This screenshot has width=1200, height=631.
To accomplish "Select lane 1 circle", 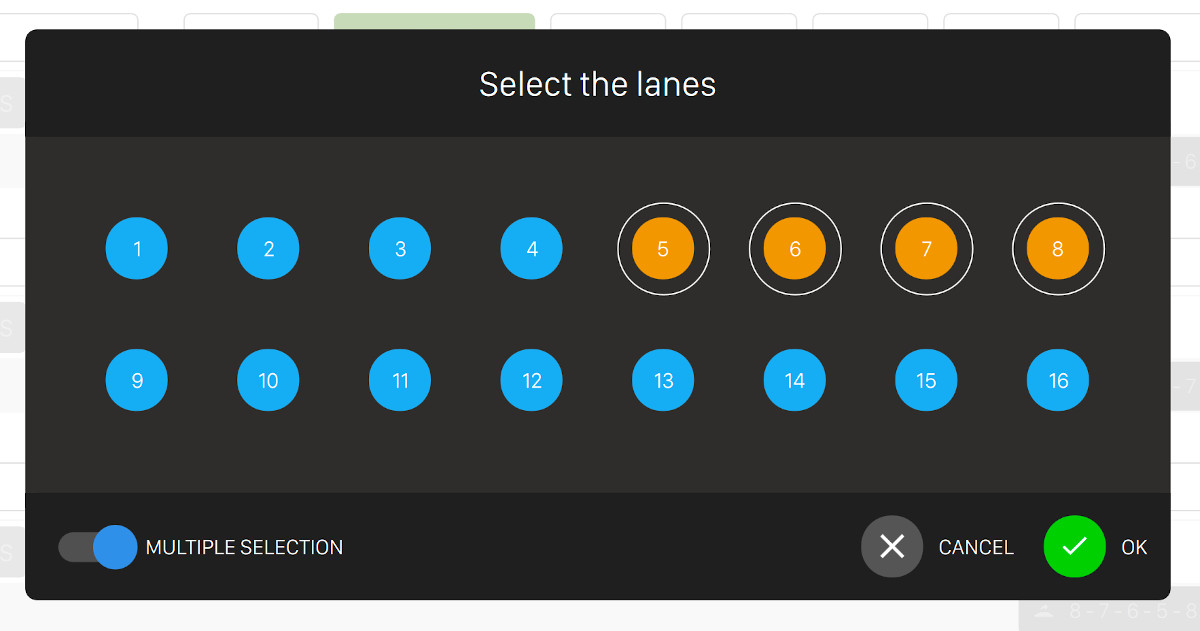I will coord(137,249).
